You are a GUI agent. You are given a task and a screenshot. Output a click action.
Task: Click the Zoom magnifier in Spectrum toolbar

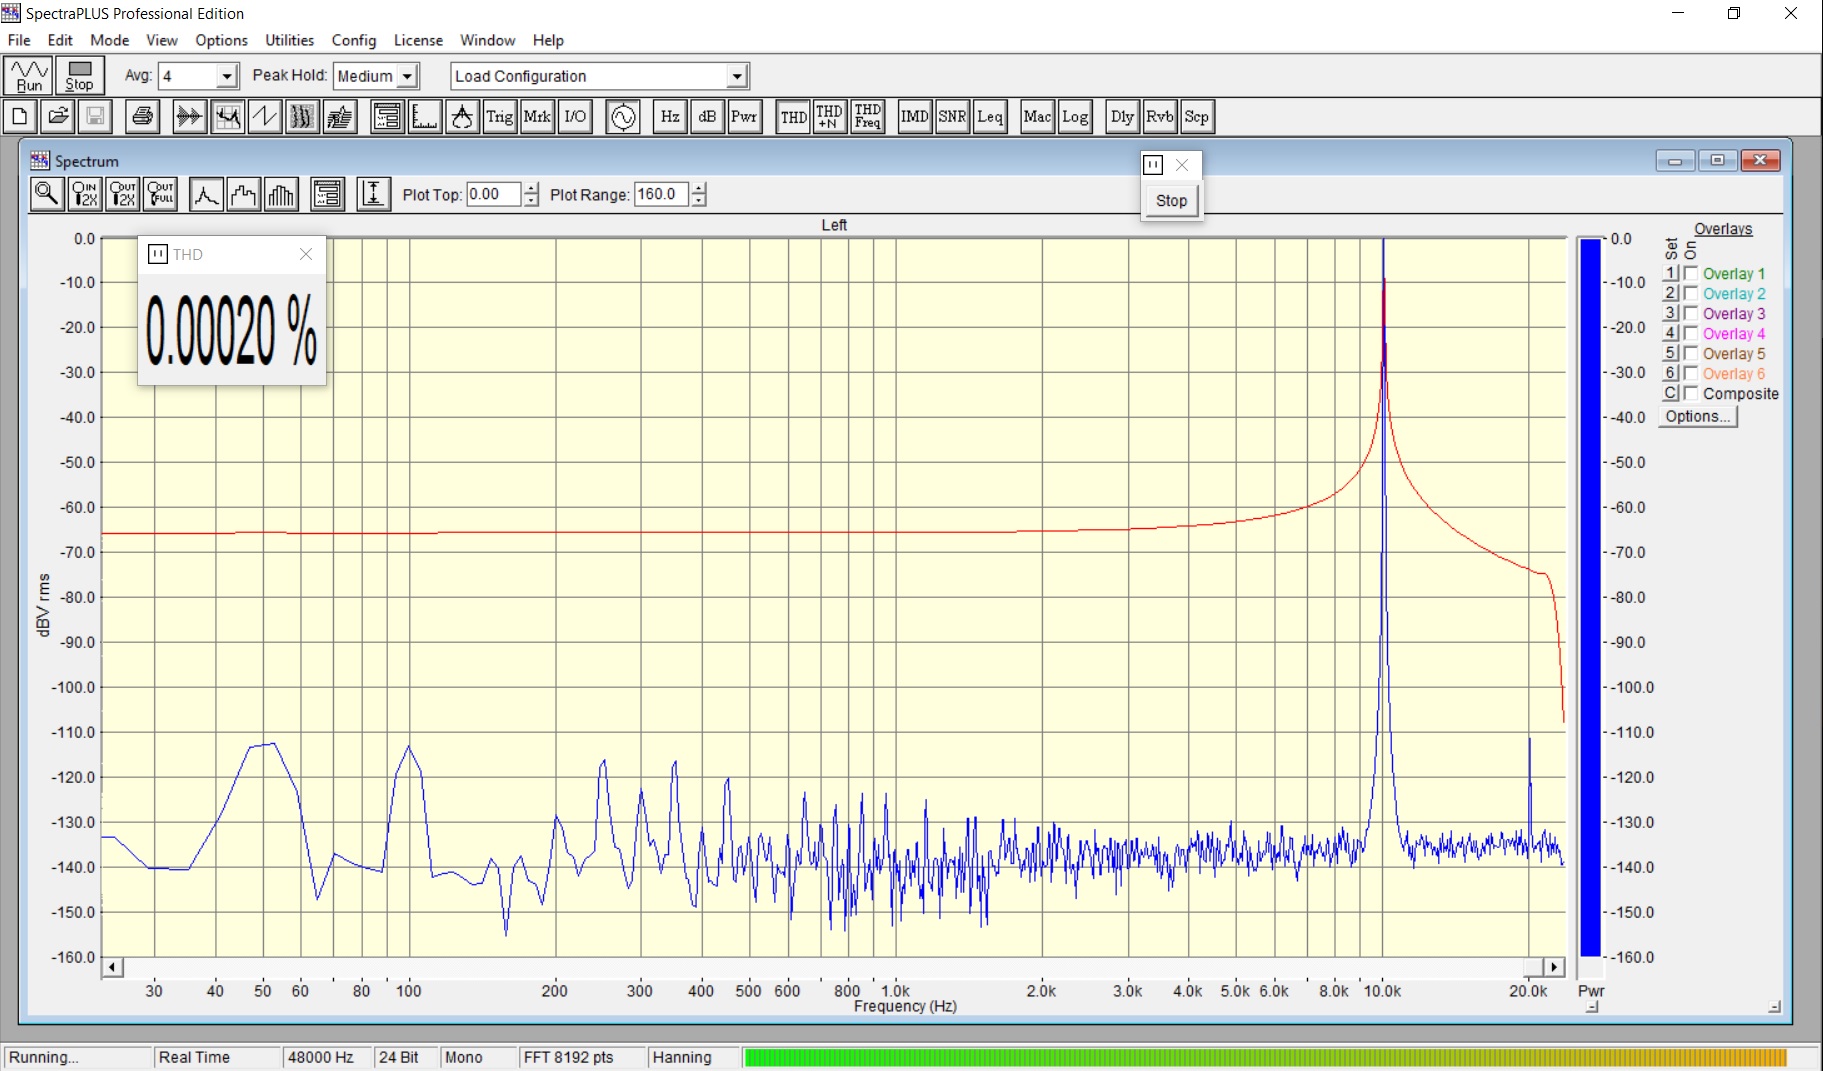click(47, 194)
